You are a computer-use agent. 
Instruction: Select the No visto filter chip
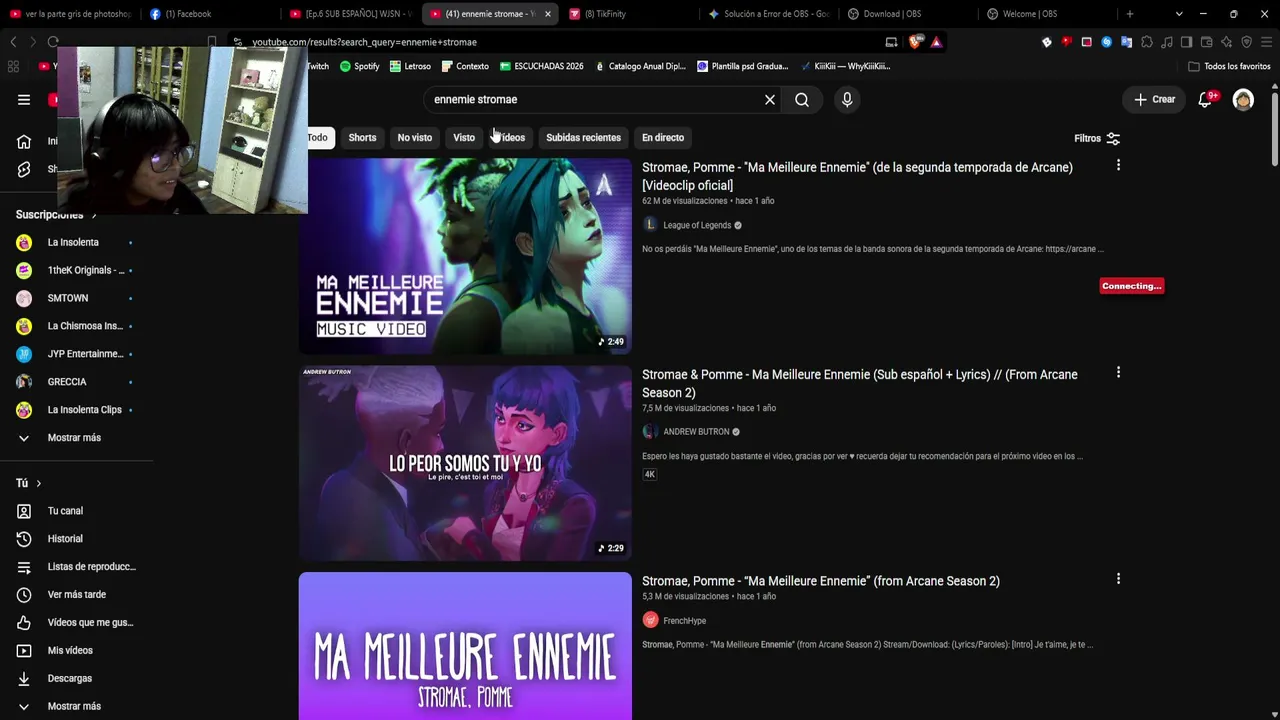tap(415, 138)
